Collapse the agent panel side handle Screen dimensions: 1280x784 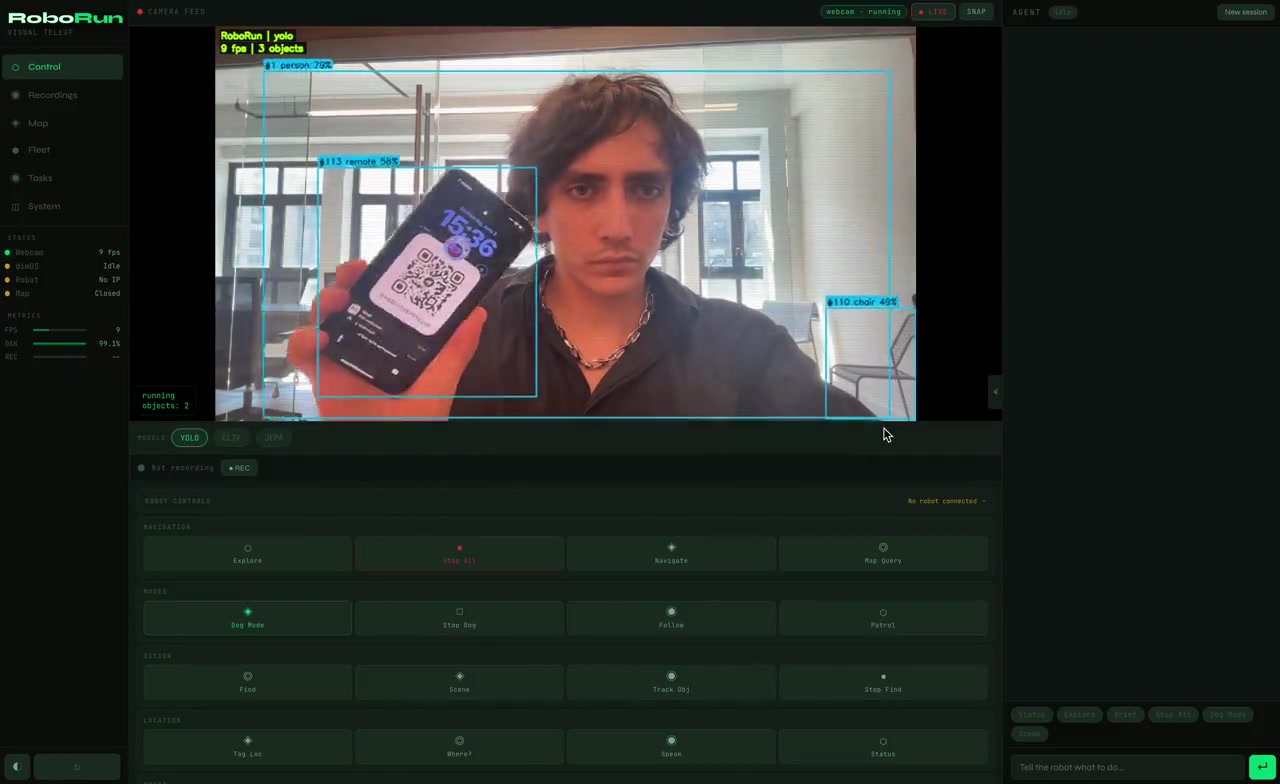pos(995,392)
